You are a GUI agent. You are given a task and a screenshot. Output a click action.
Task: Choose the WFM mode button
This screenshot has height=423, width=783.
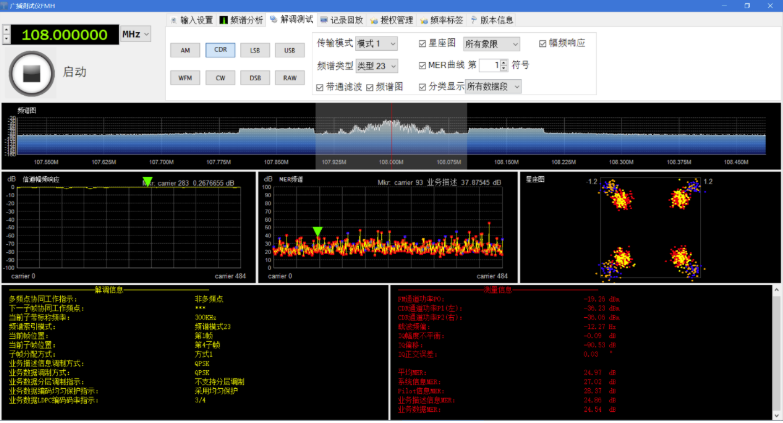point(186,77)
